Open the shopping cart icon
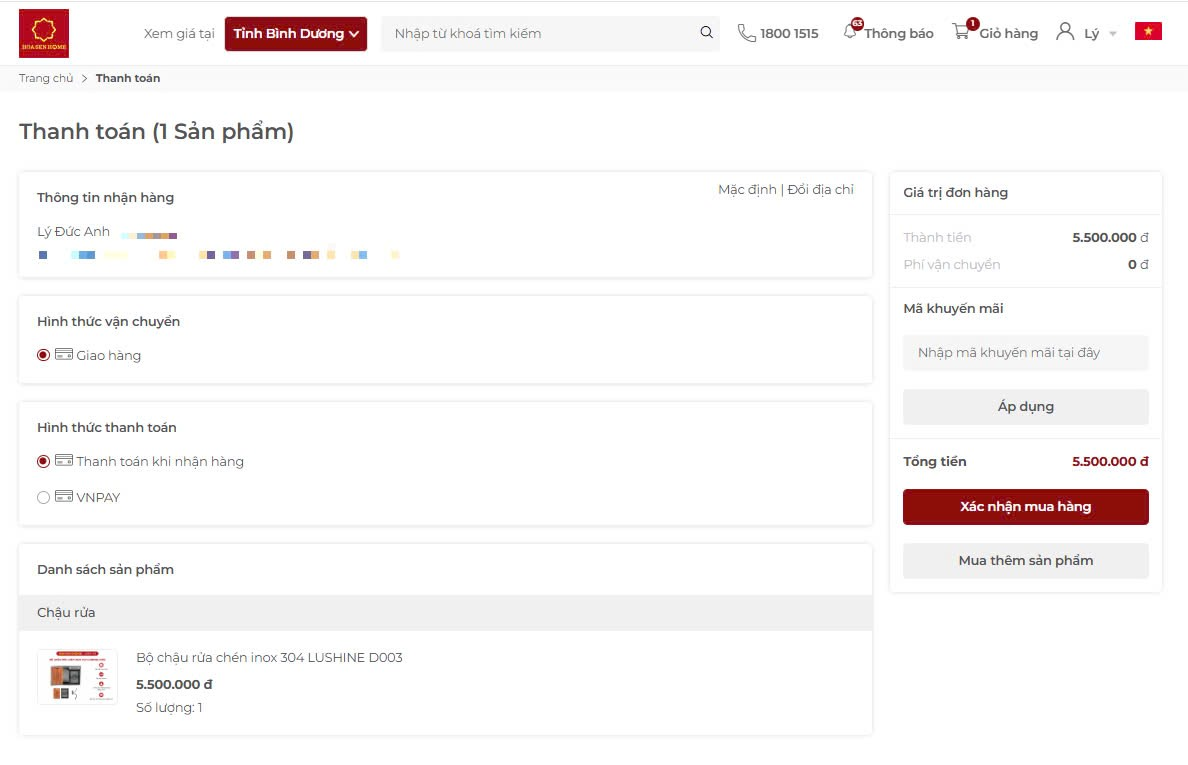Viewport: 1188px width, 765px height. click(961, 32)
